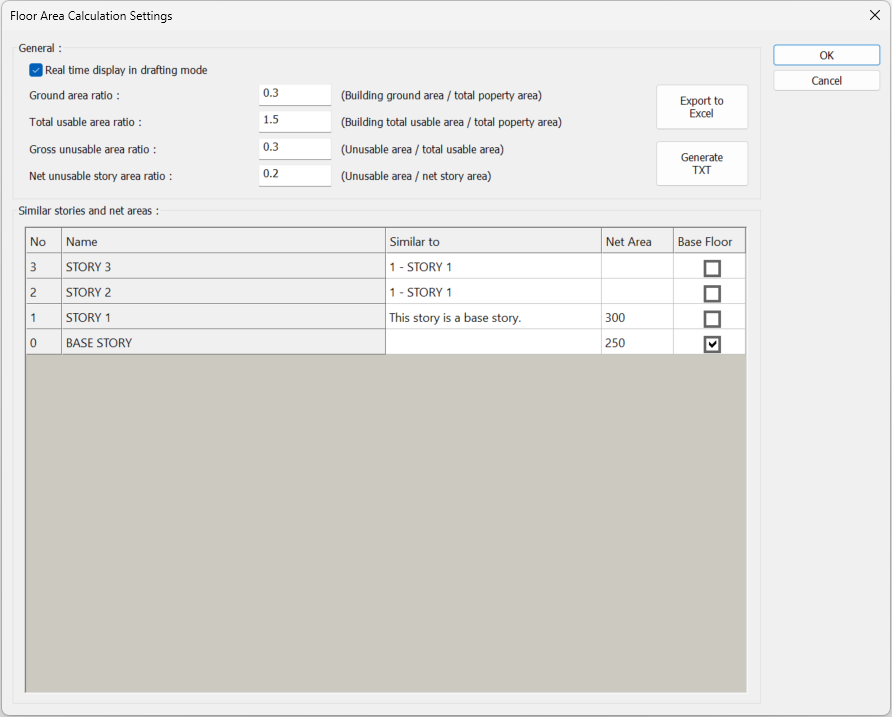The width and height of the screenshot is (892, 717).
Task: Click the OK button
Action: 826,55
